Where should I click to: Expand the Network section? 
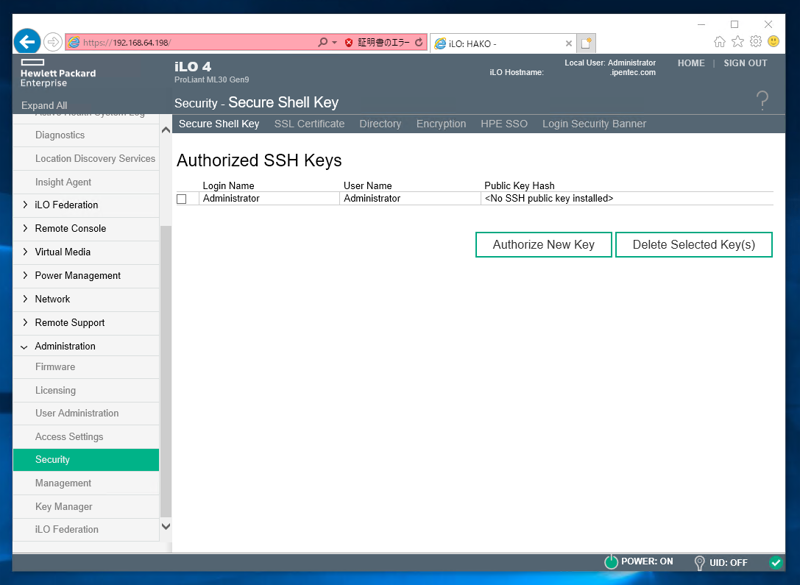pos(24,298)
